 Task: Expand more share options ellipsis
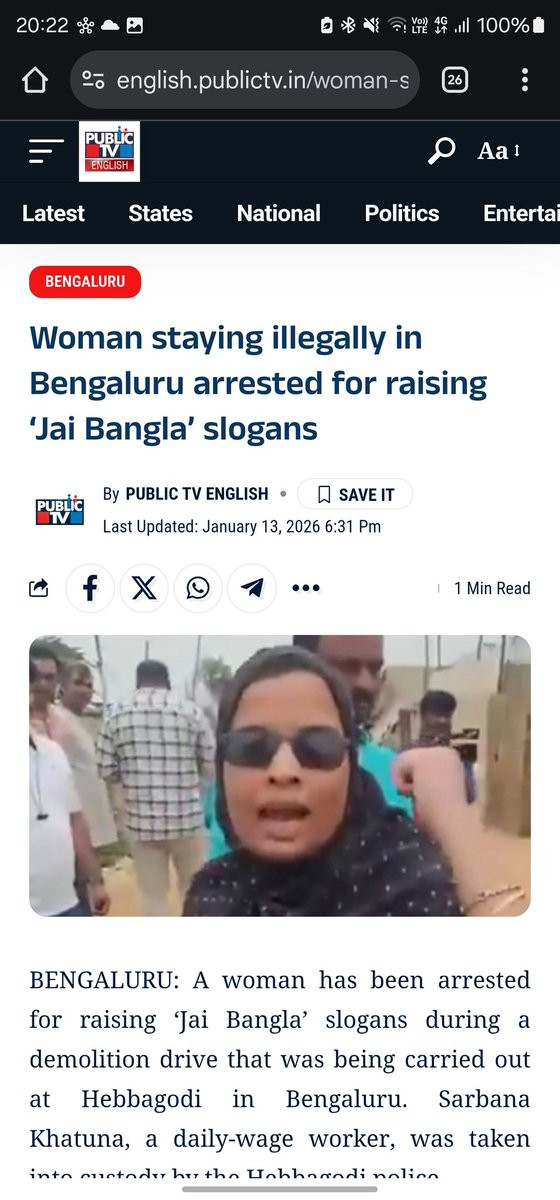305,588
